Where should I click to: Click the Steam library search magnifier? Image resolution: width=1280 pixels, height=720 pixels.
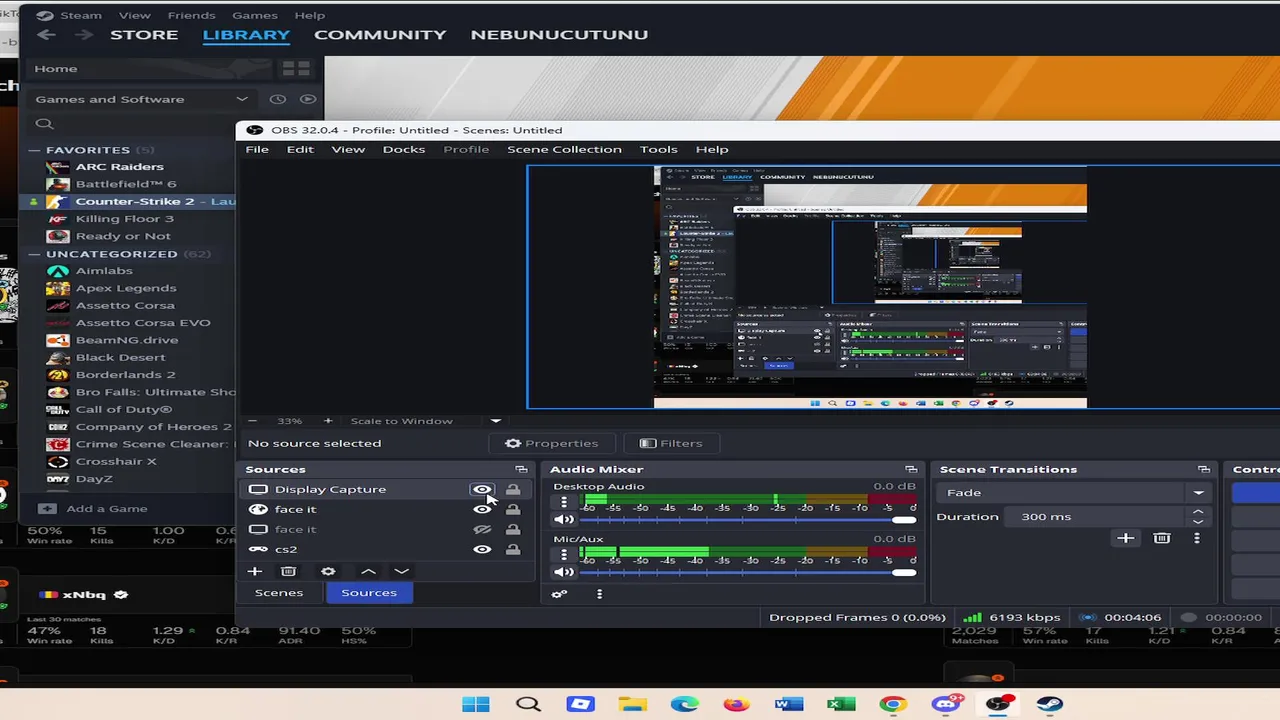pyautogui.click(x=44, y=124)
